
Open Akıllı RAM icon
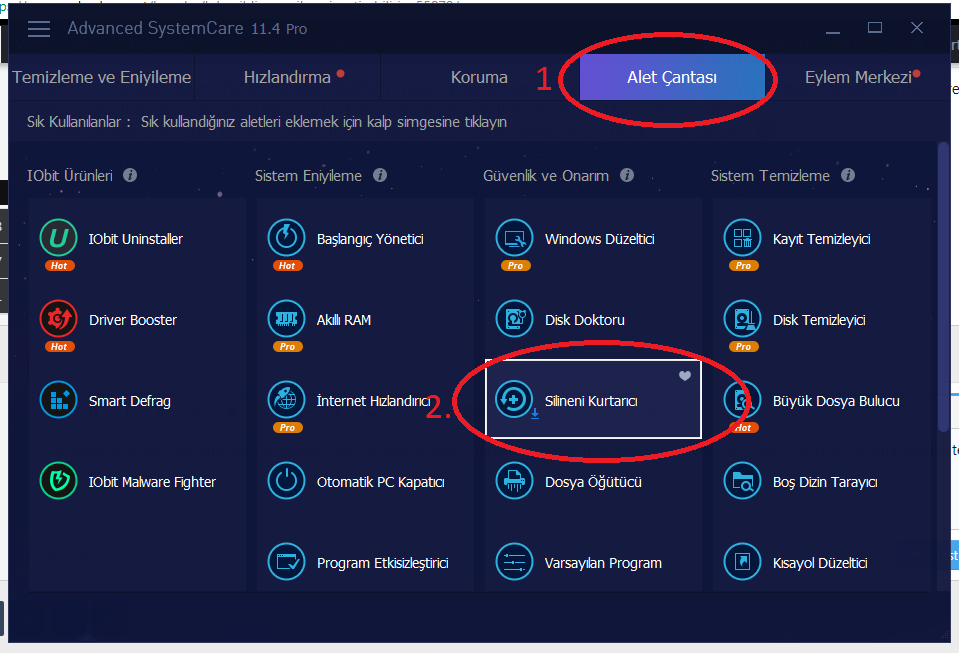(286, 319)
